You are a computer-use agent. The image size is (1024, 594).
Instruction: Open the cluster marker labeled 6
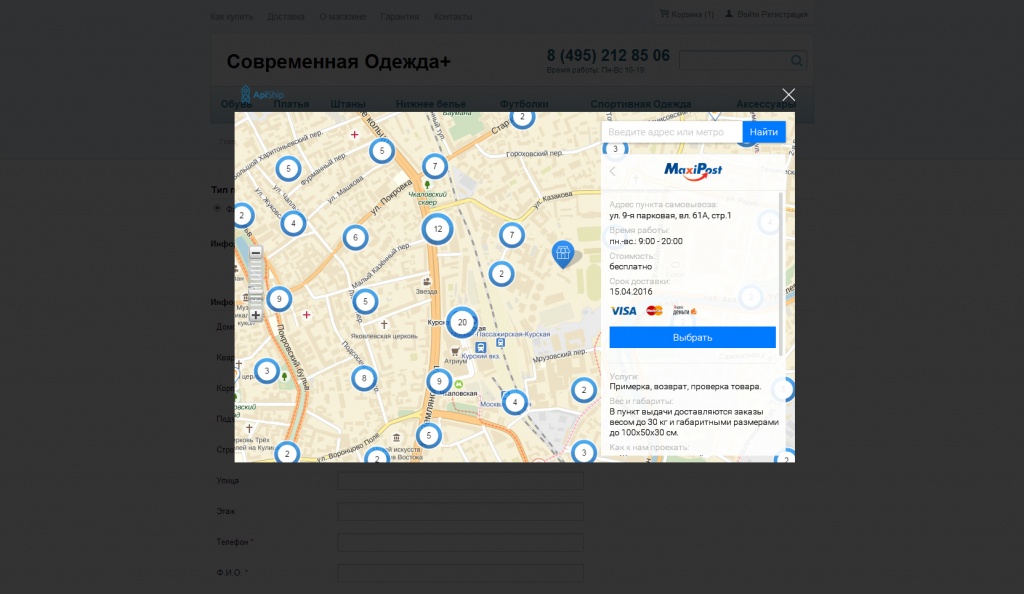pos(355,237)
